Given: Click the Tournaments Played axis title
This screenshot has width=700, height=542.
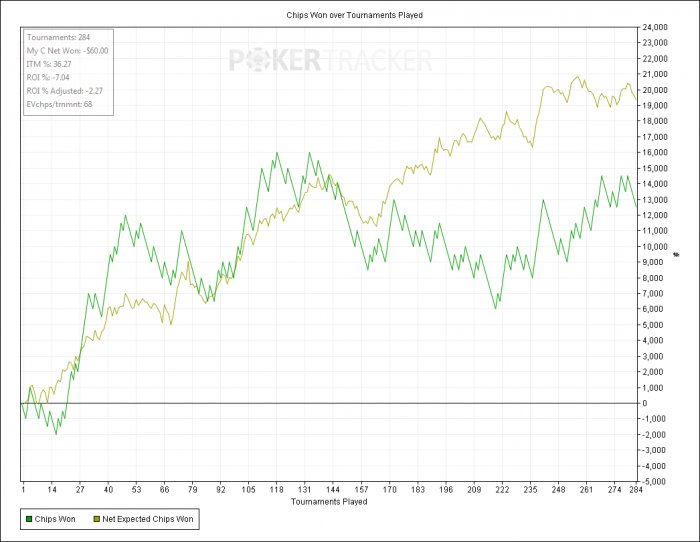Looking at the screenshot, I should (329, 502).
